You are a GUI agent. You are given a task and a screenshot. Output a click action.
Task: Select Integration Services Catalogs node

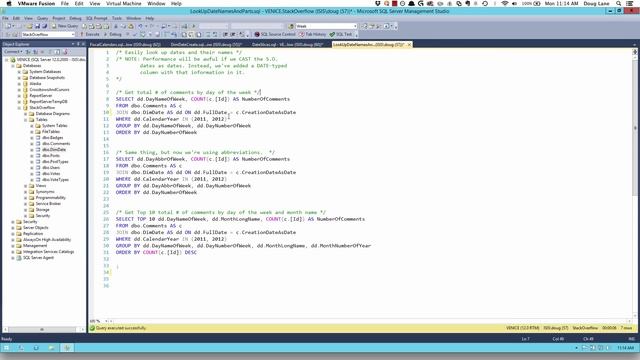(x=49, y=252)
